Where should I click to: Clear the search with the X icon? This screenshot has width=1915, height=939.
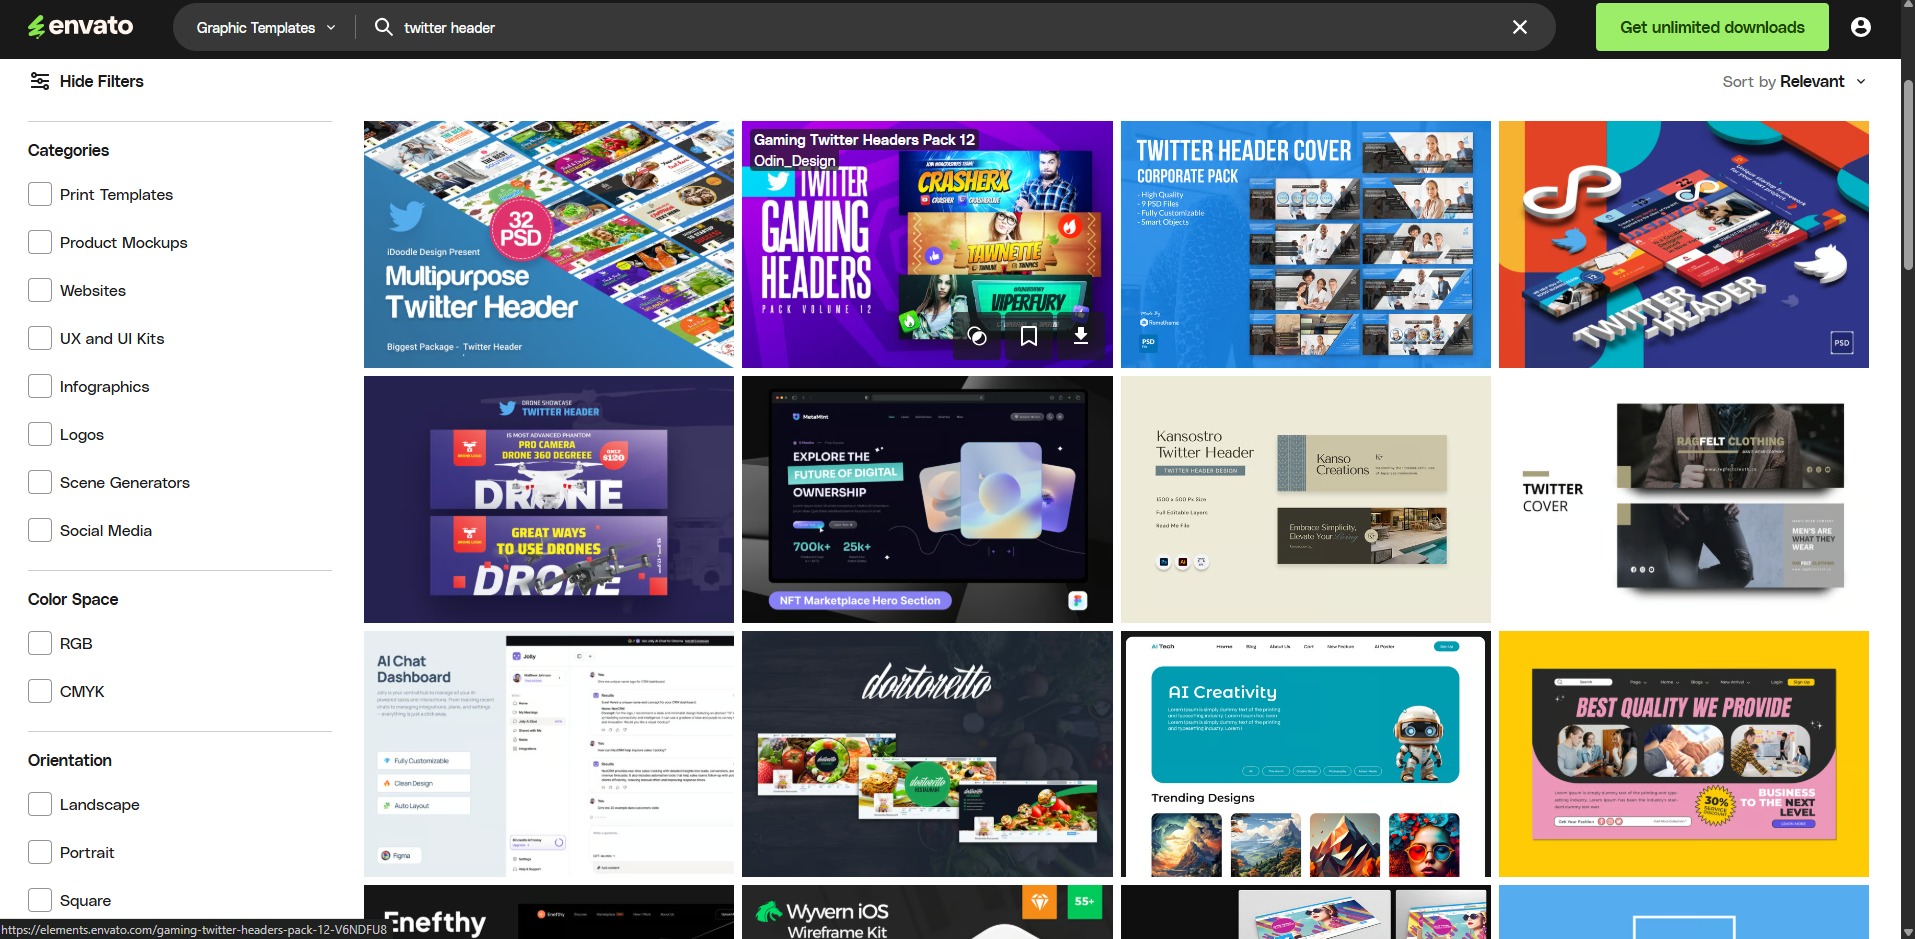pos(1519,27)
